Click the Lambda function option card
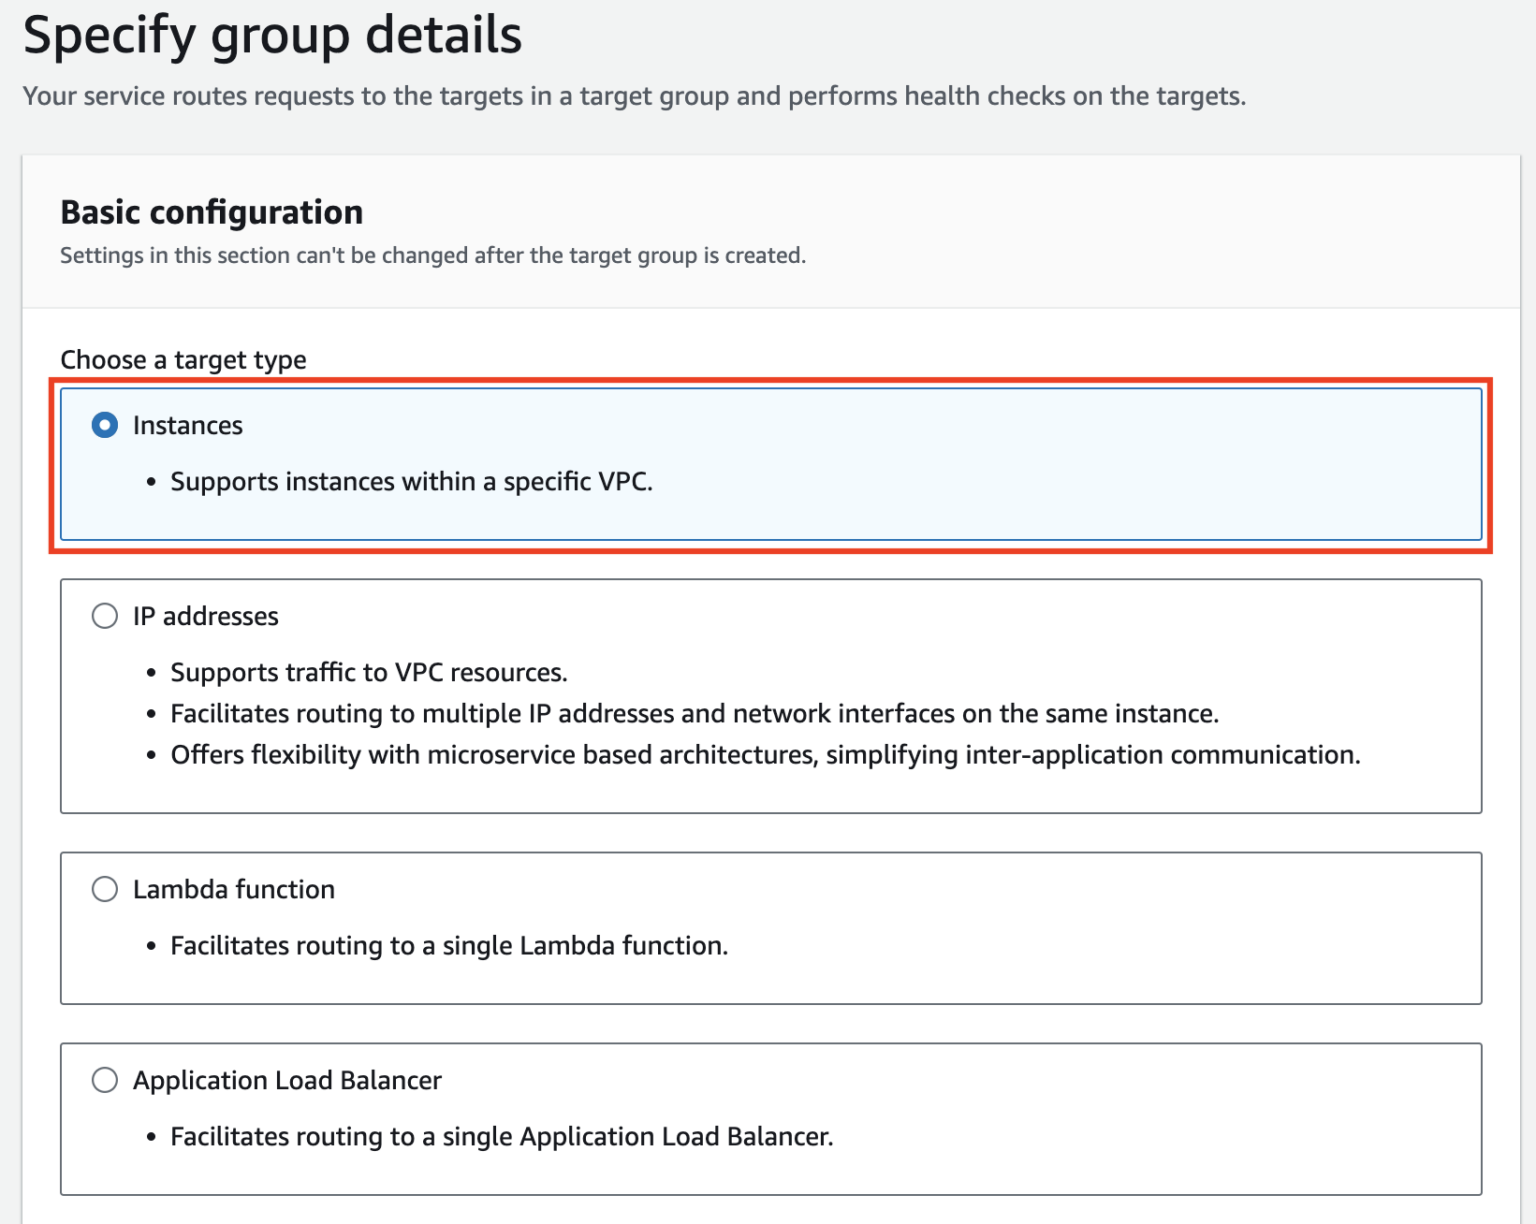1536x1224 pixels. (770, 925)
